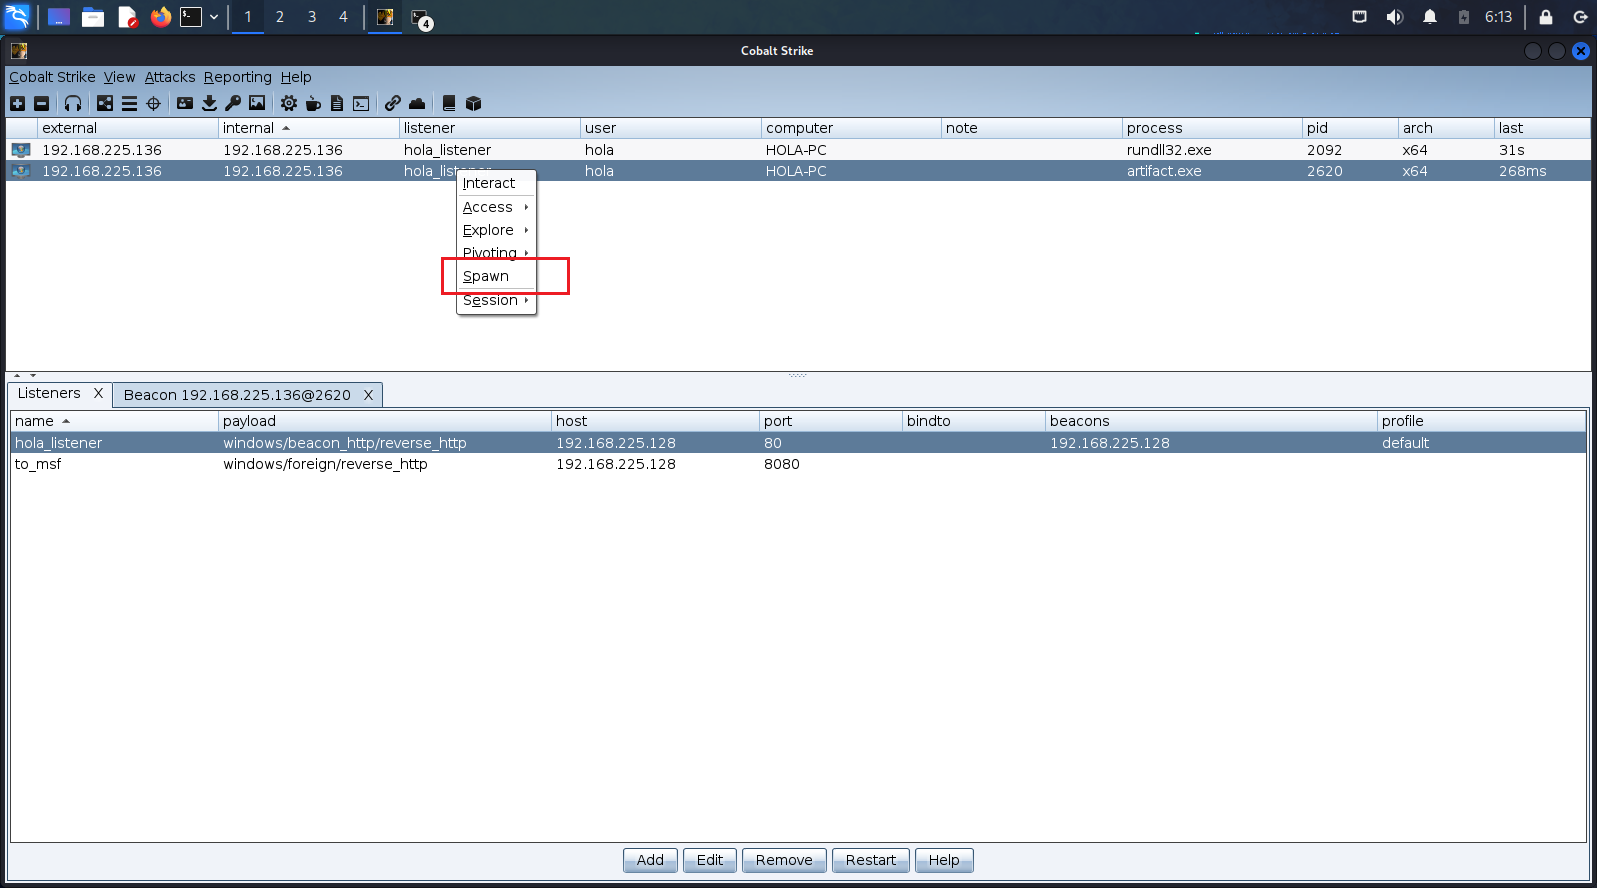Click the beacon icon for rundll32.exe row

pyautogui.click(x=21, y=150)
